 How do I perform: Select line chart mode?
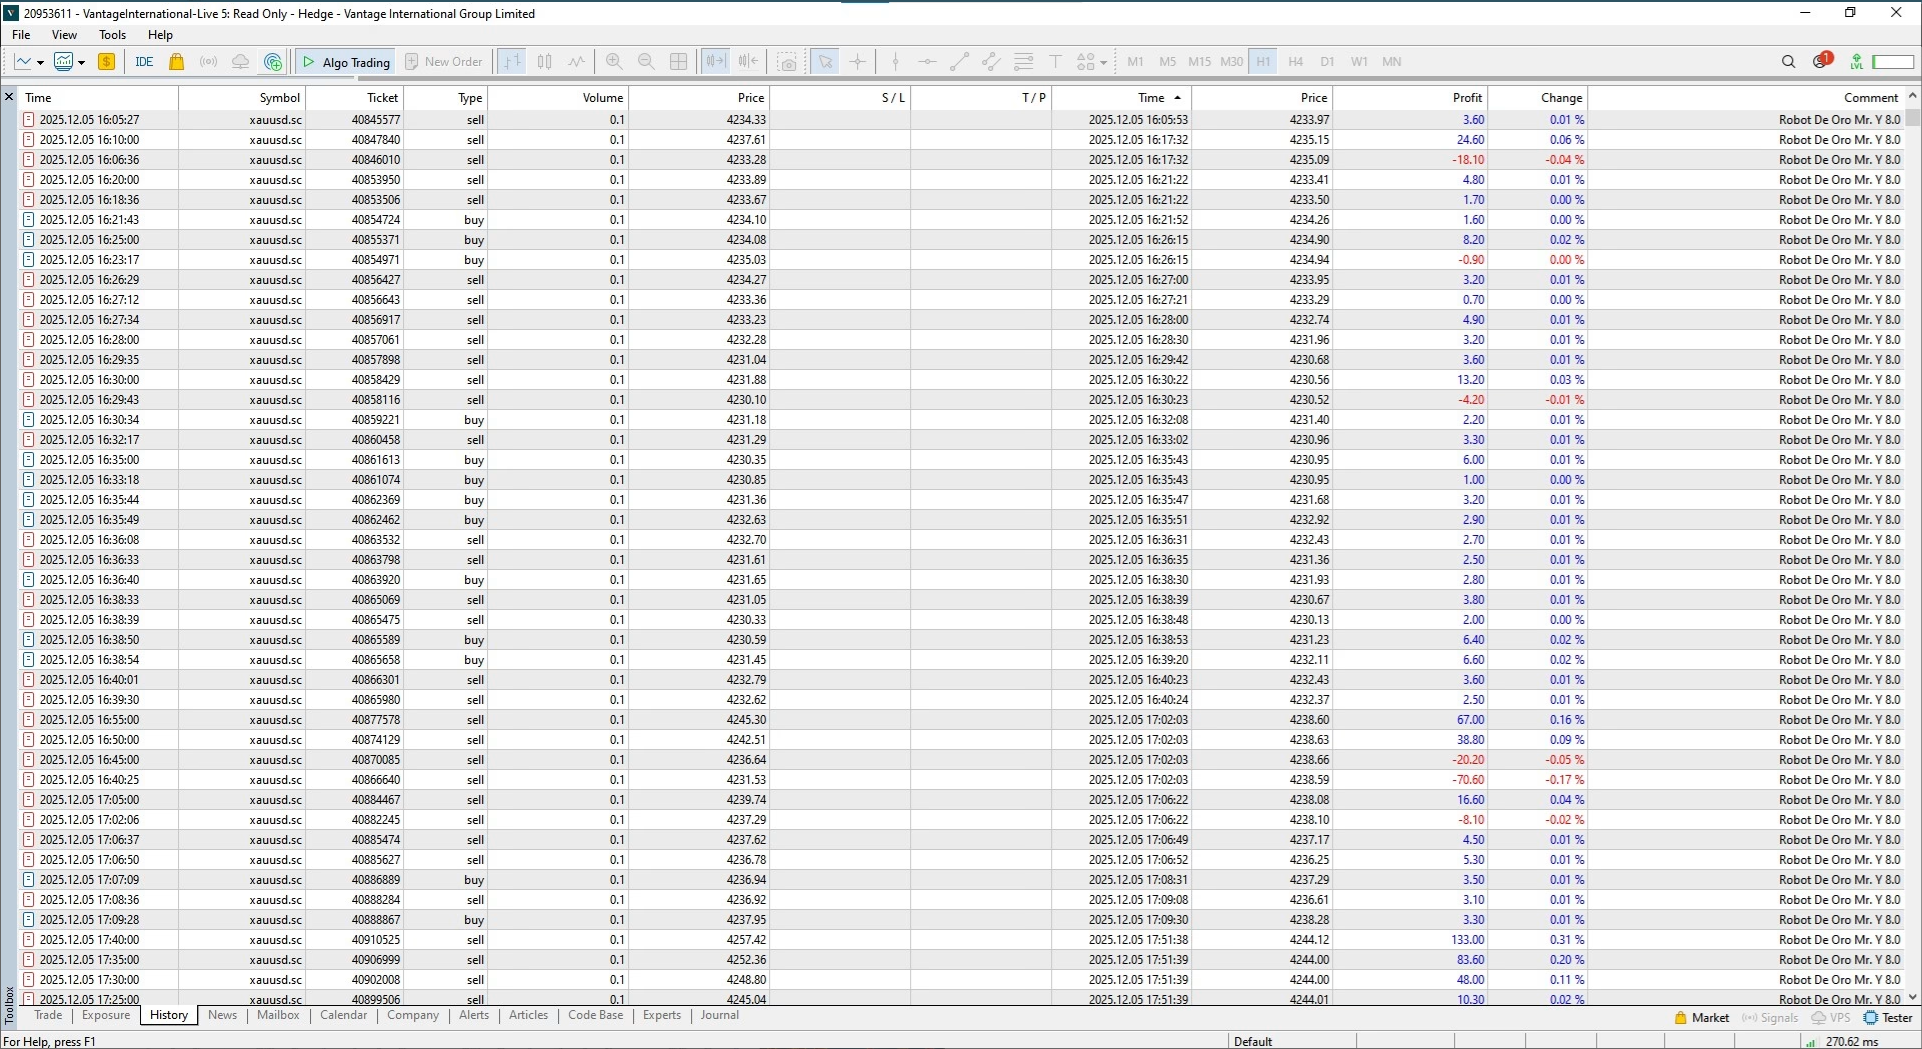[576, 62]
